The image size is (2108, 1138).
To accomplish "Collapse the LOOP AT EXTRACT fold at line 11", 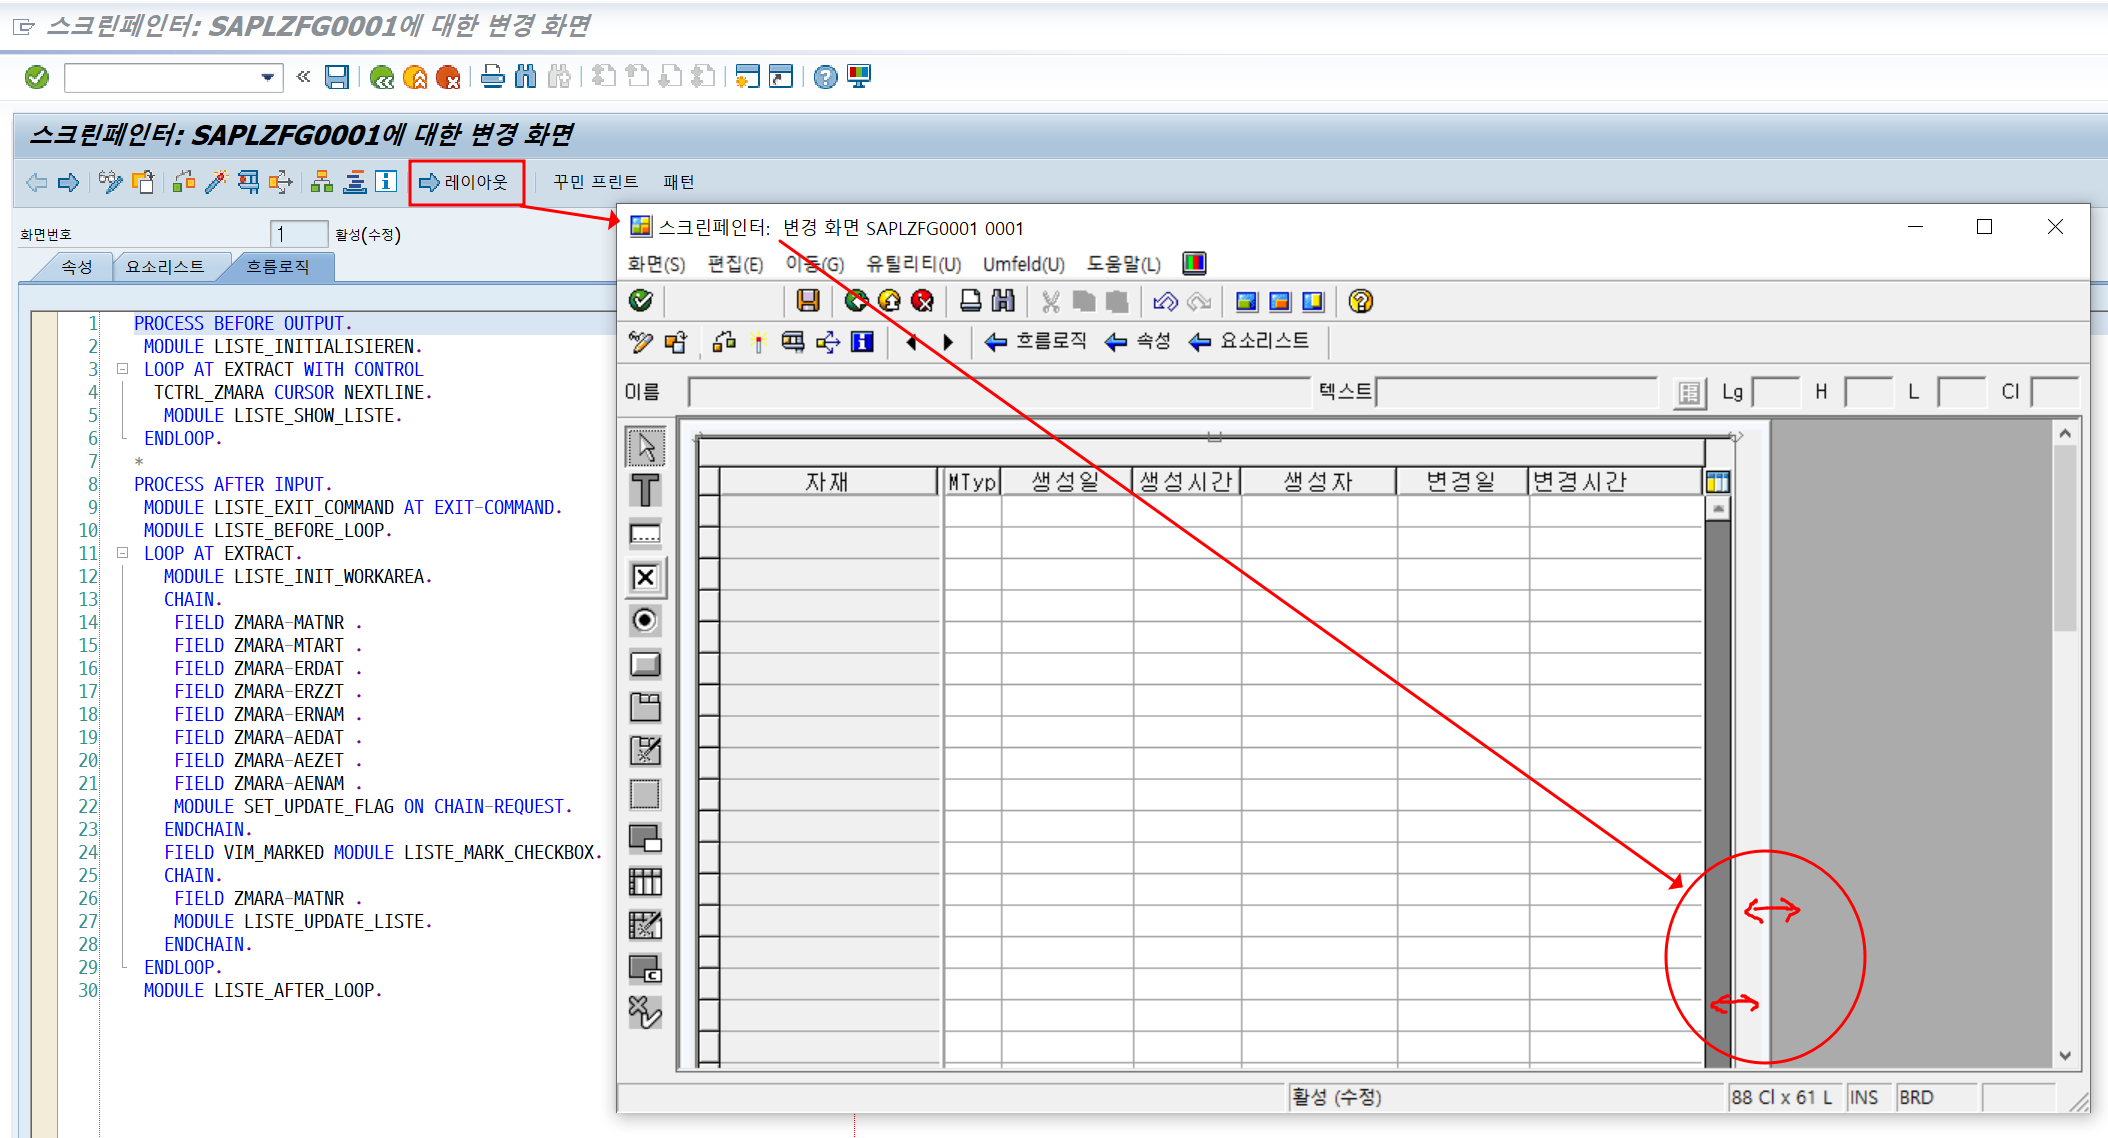I will click(x=122, y=553).
